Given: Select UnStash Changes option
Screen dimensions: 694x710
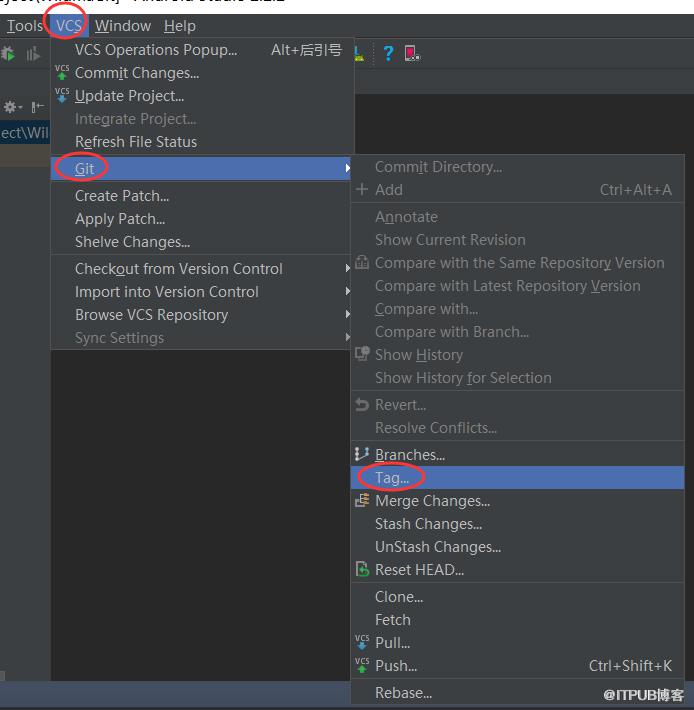Looking at the screenshot, I should coord(517,547).
